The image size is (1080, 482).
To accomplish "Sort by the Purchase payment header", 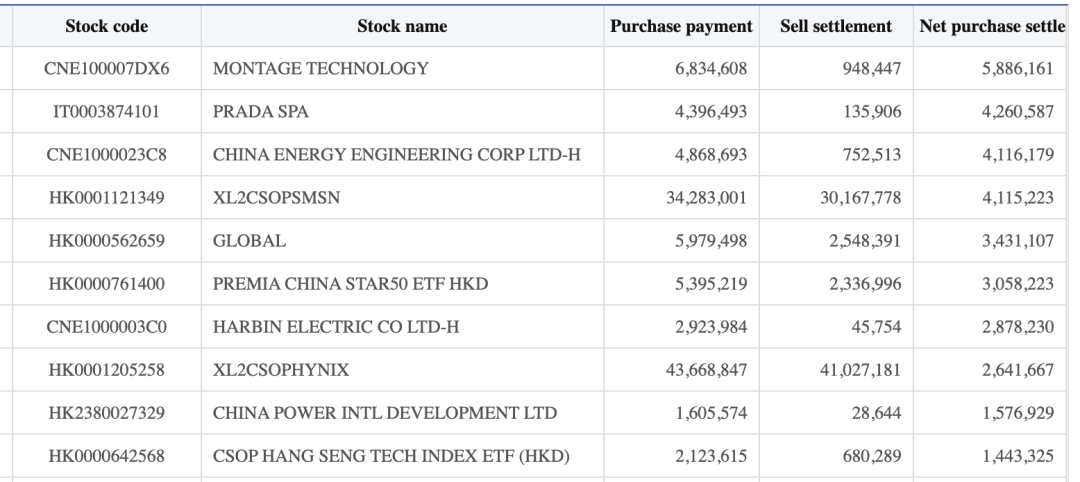I will [x=681, y=26].
